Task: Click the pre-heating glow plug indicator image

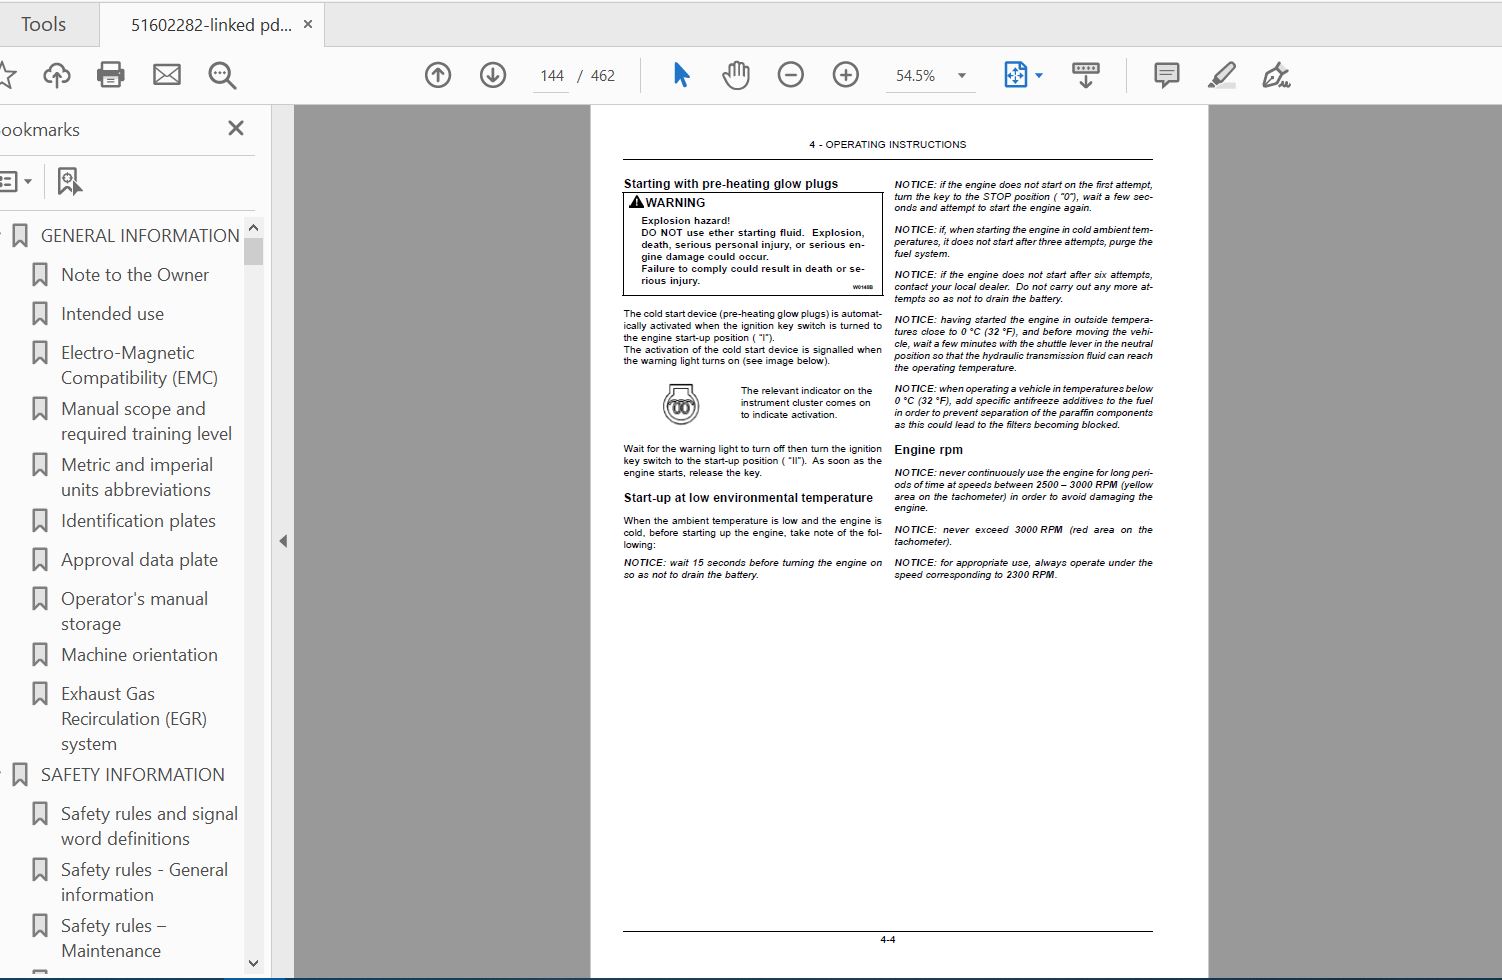Action: coord(681,405)
